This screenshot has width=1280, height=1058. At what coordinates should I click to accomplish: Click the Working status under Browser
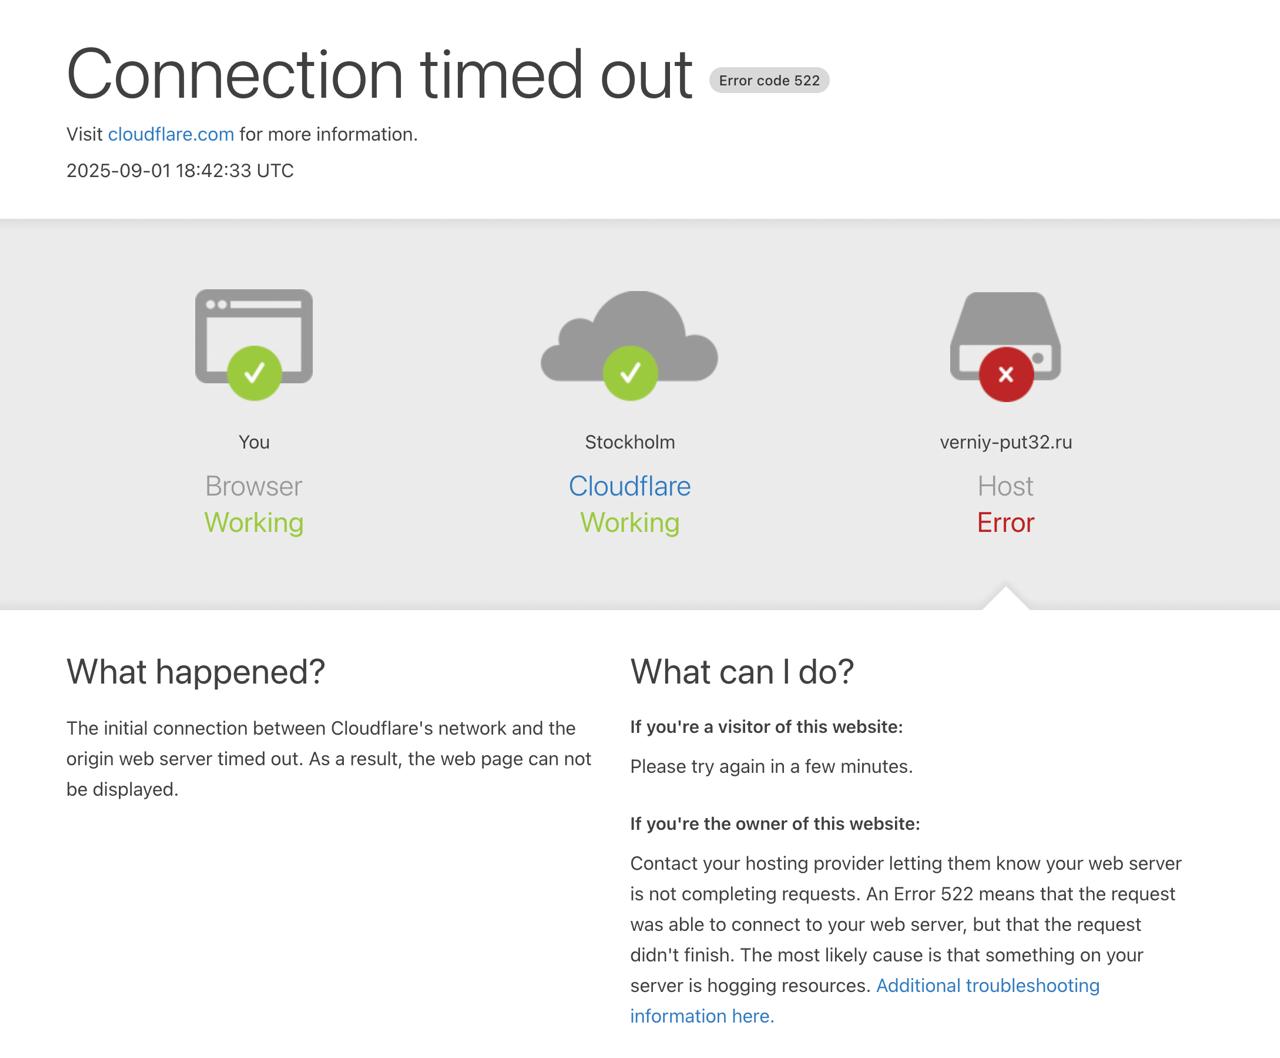point(254,522)
